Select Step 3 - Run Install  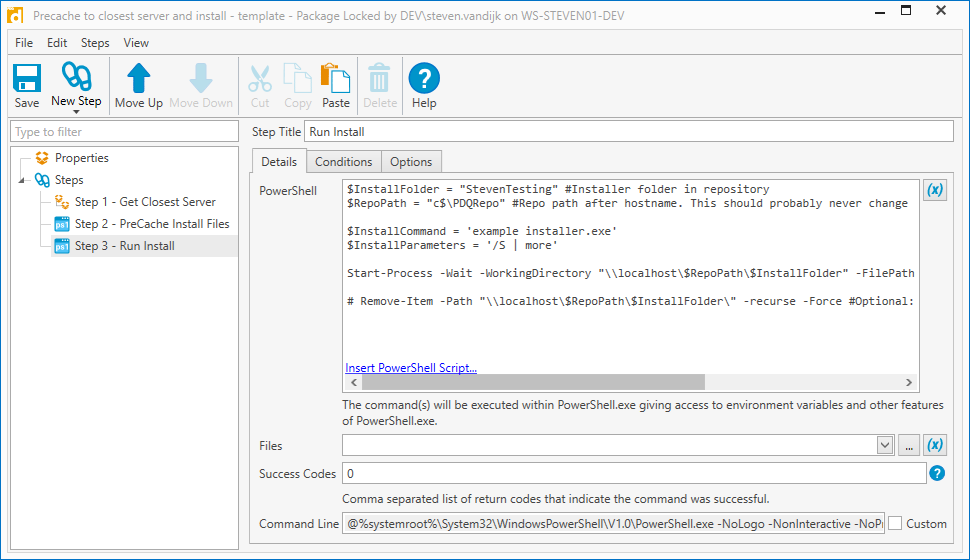[125, 246]
